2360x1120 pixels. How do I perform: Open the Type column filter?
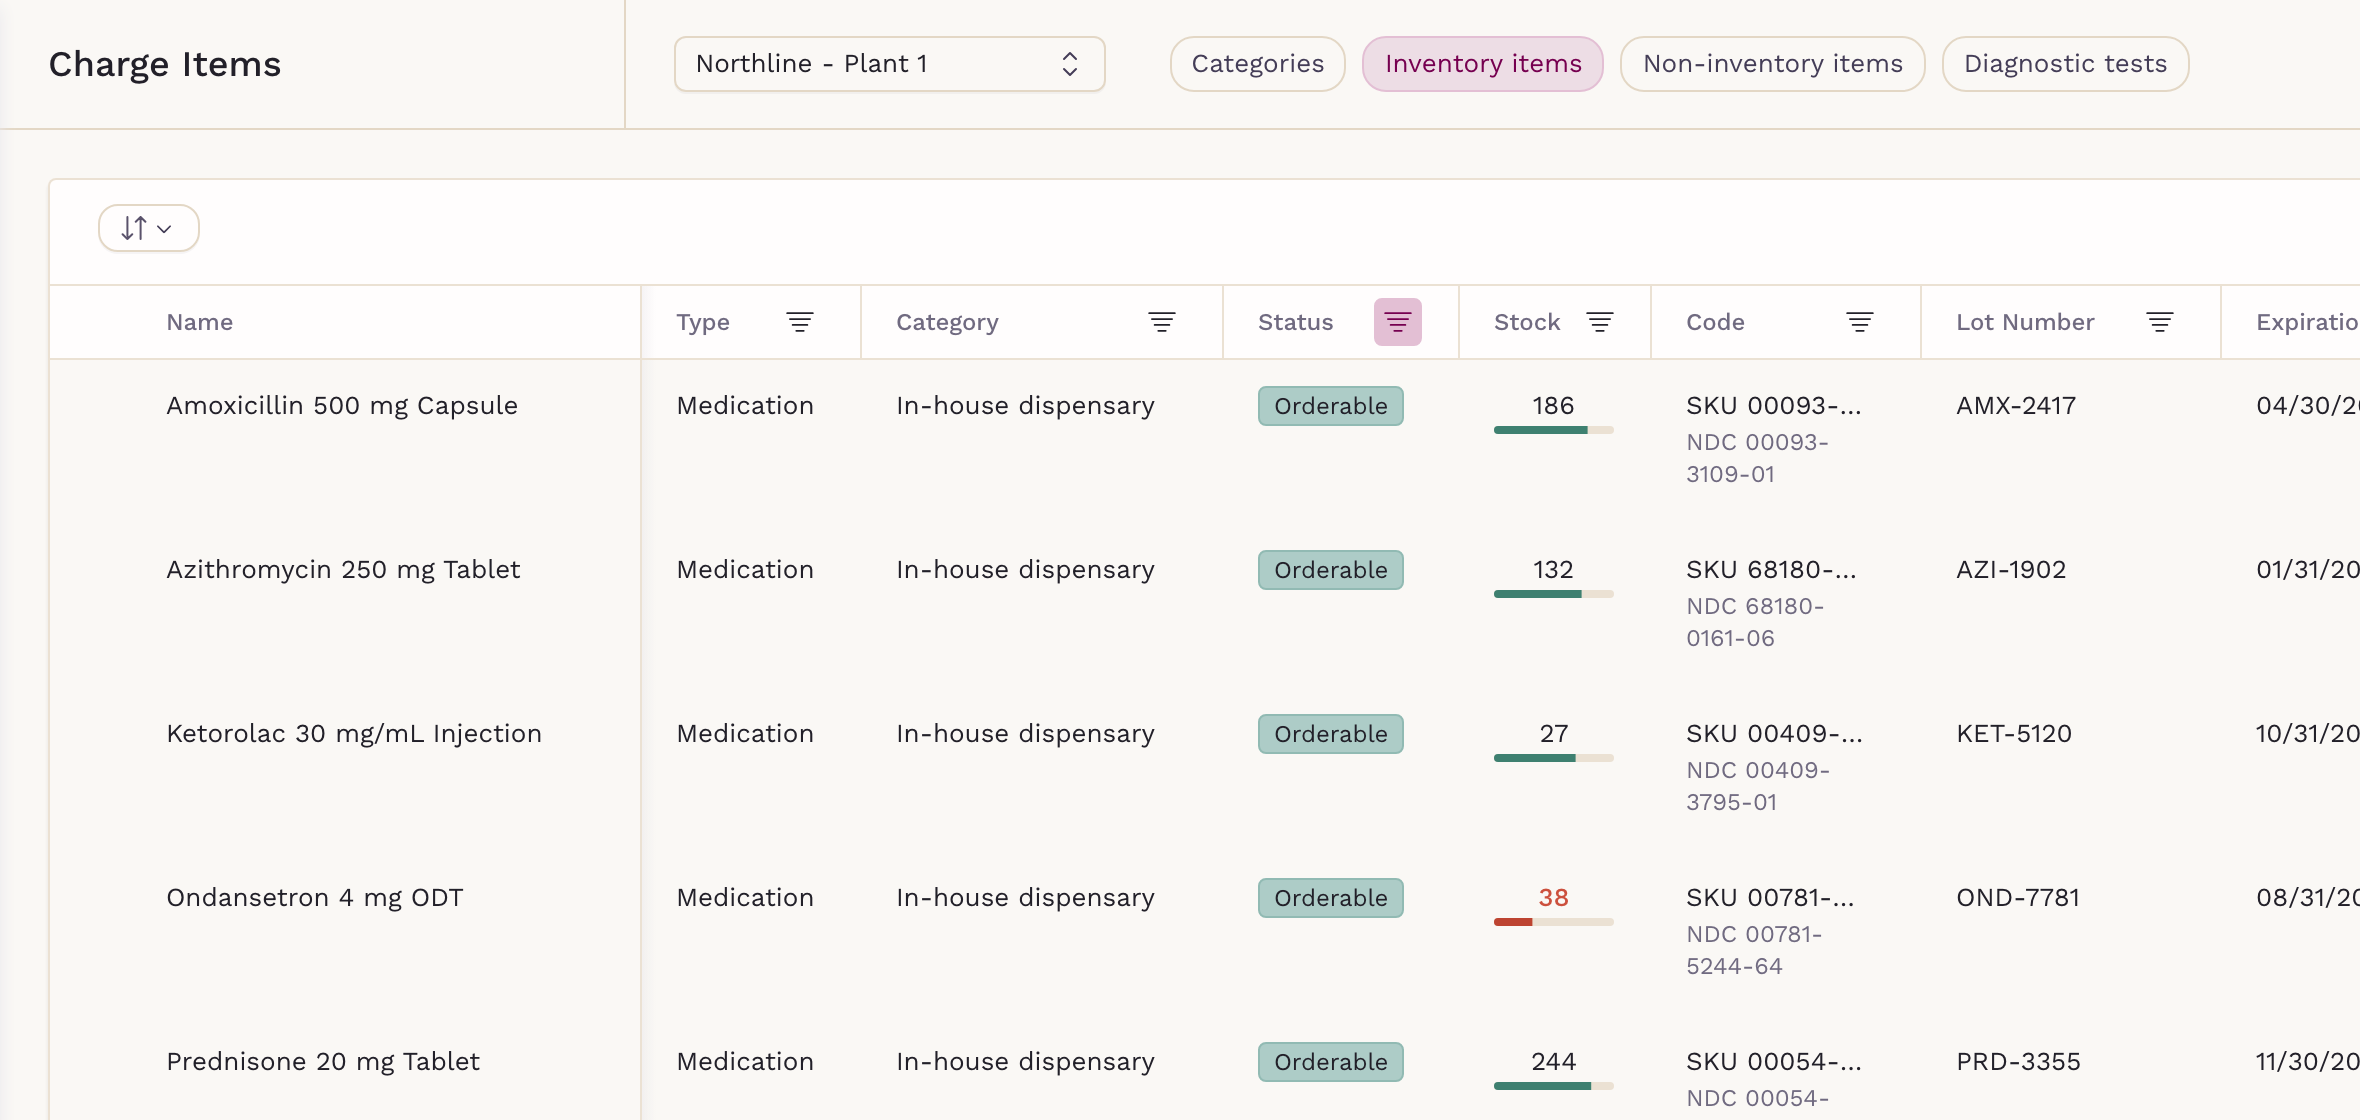pyautogui.click(x=799, y=322)
